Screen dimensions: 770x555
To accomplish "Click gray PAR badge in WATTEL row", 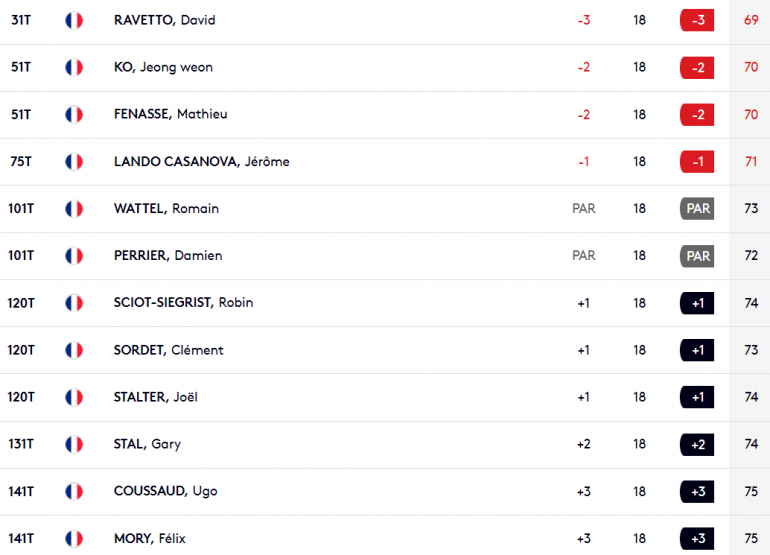I will (x=697, y=209).
